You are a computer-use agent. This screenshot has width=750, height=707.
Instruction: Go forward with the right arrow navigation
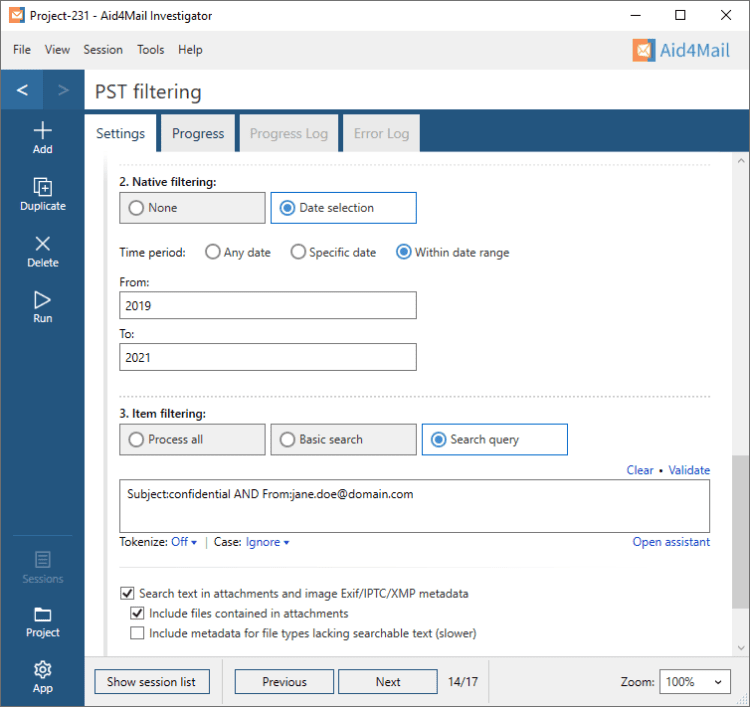[x=63, y=89]
